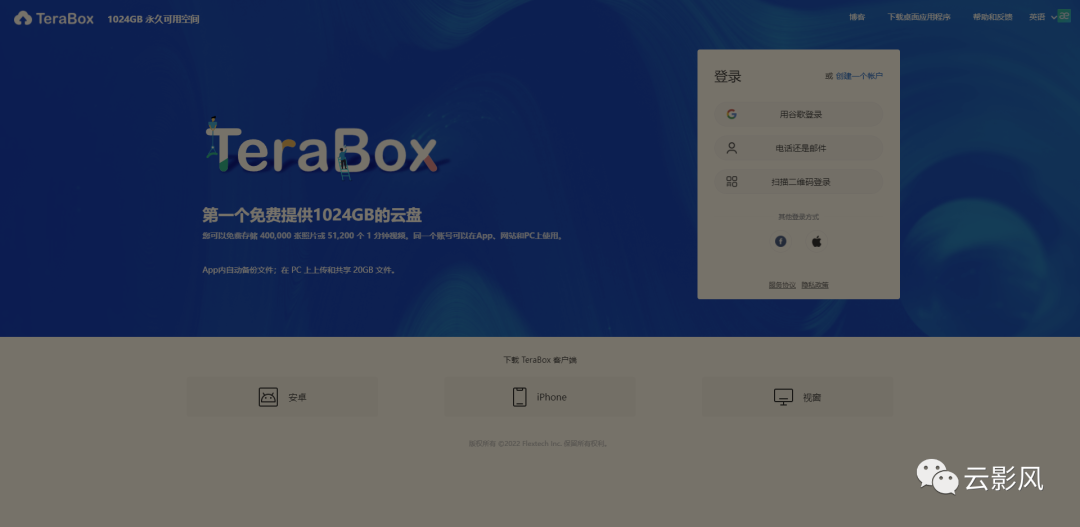Open the 隐私政策 privacy policy link
Viewport: 1080px width, 527px height.
(815, 285)
